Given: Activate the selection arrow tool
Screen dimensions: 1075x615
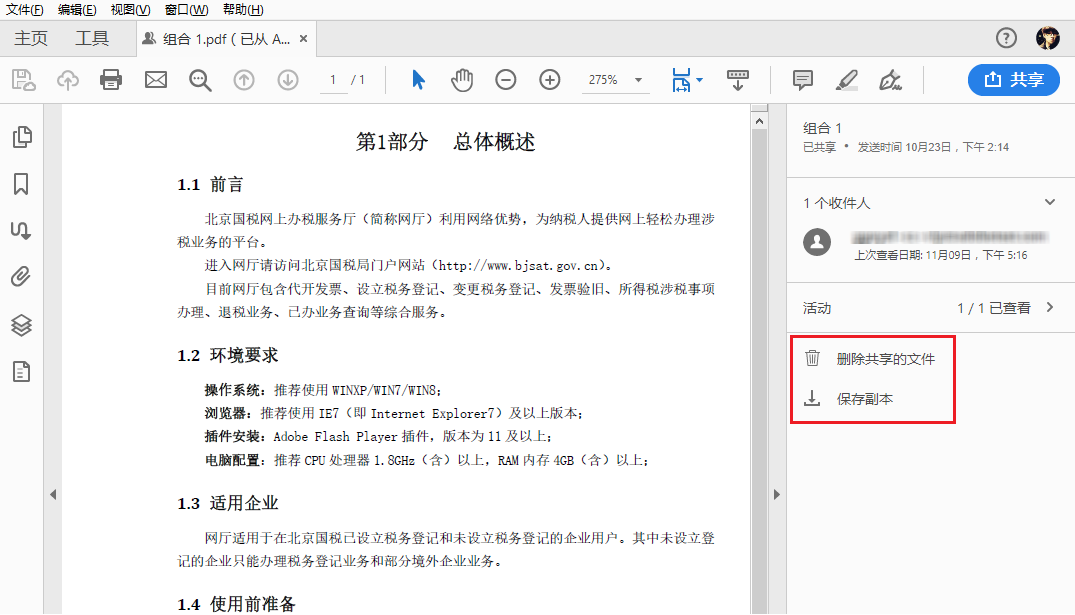Looking at the screenshot, I should 418,80.
